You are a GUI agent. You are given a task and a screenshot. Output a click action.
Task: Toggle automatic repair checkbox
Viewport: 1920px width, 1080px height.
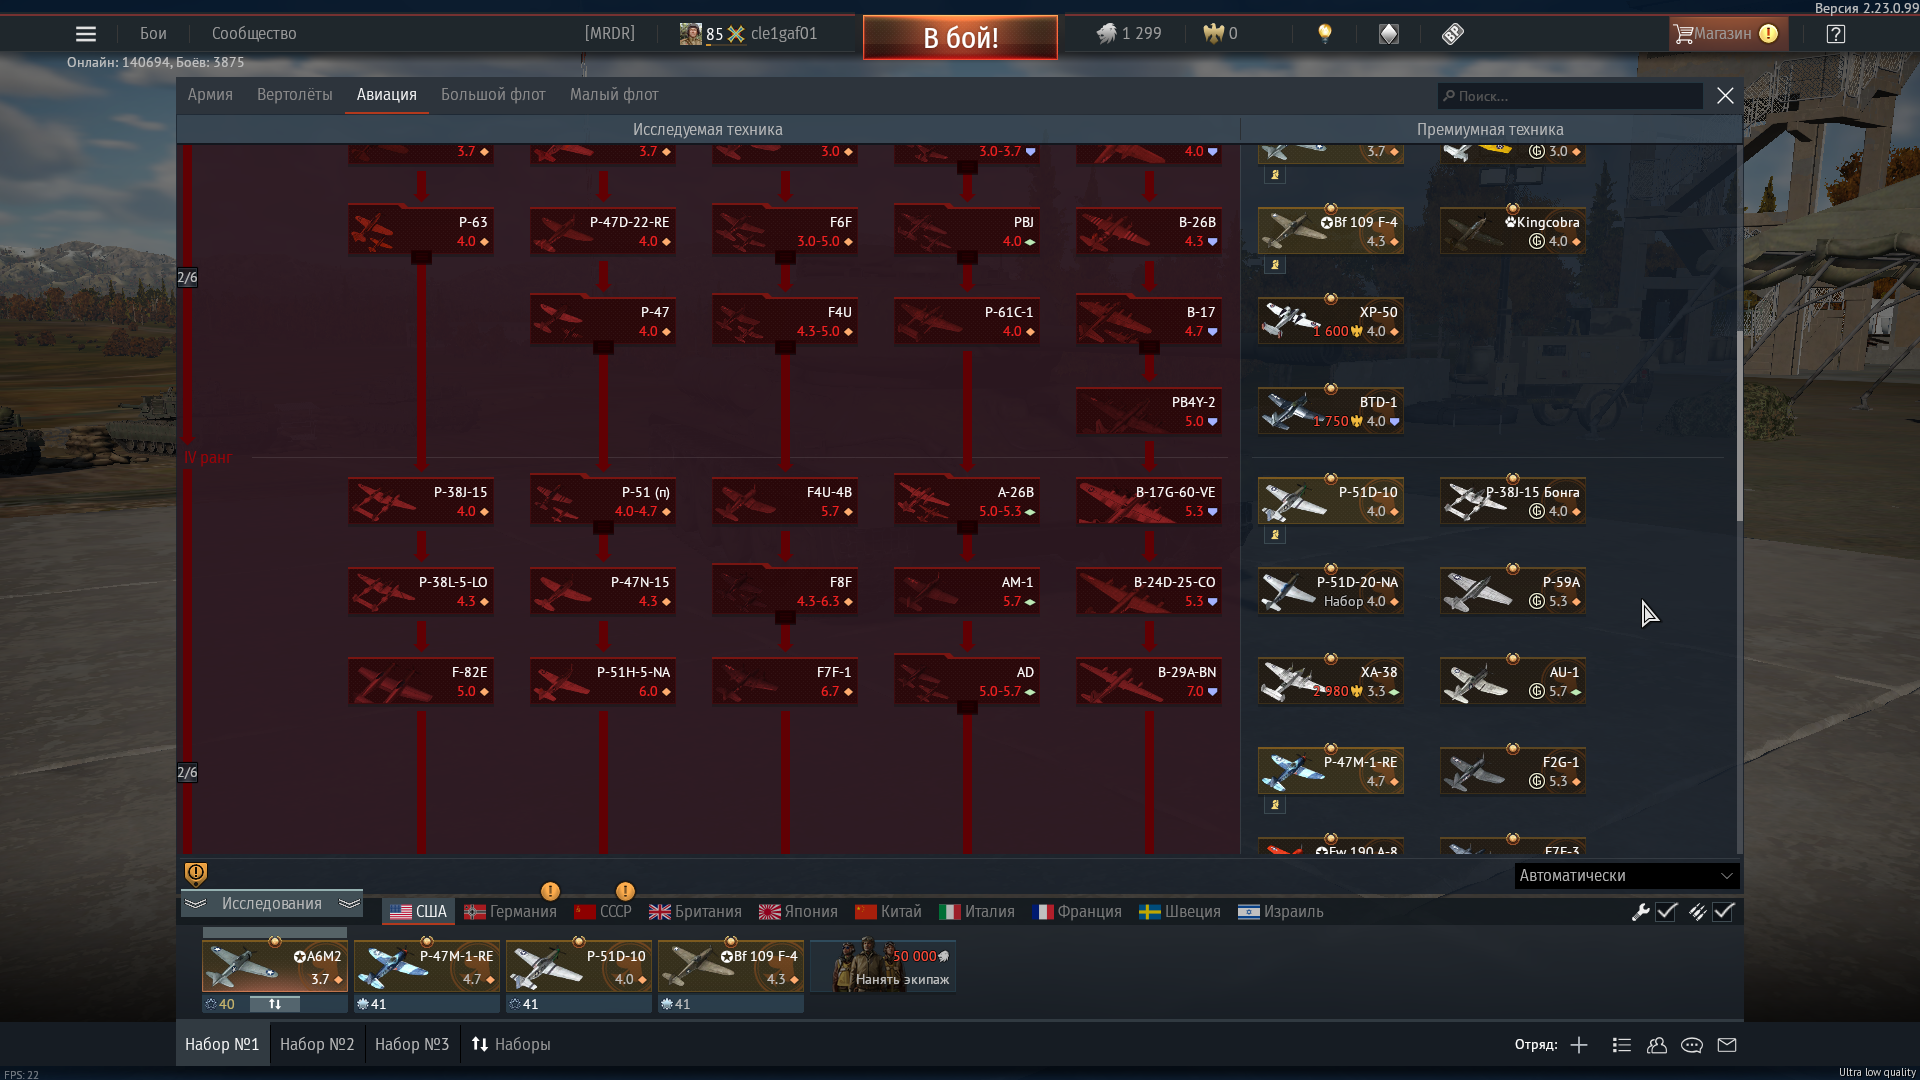1666,912
